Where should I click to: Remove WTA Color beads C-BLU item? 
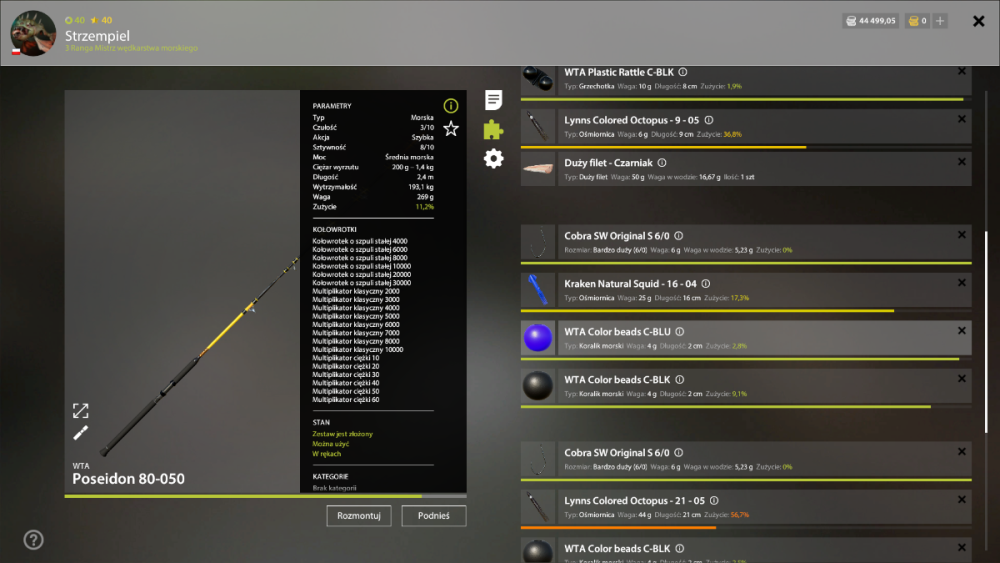962,331
